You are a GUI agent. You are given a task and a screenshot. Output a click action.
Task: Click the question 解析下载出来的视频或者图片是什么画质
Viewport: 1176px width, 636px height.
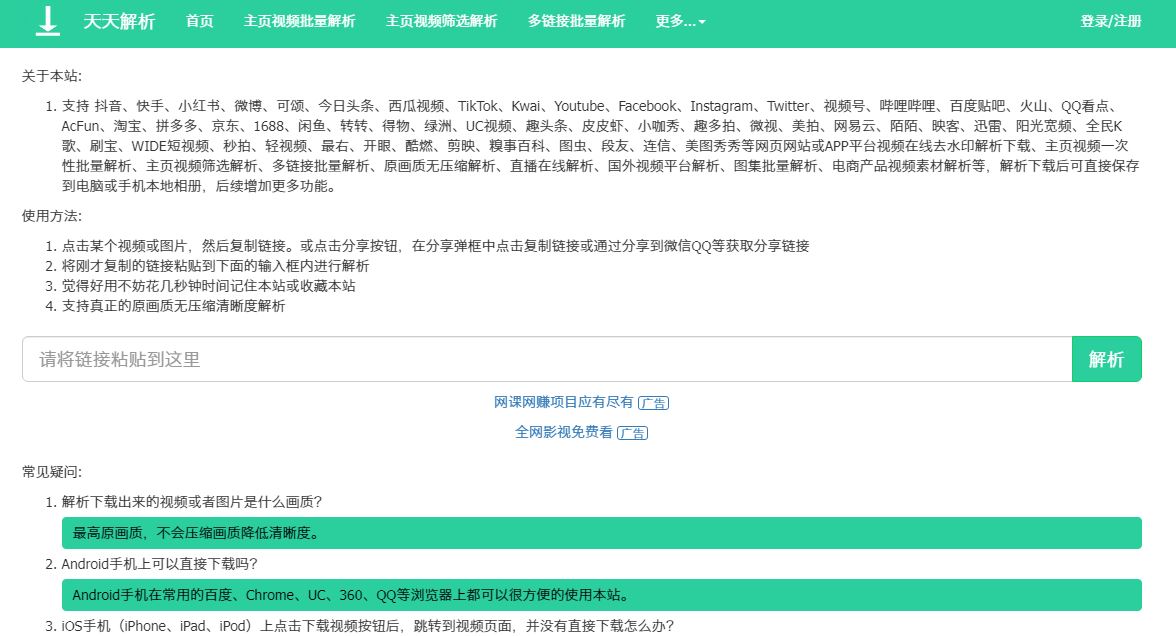point(192,501)
